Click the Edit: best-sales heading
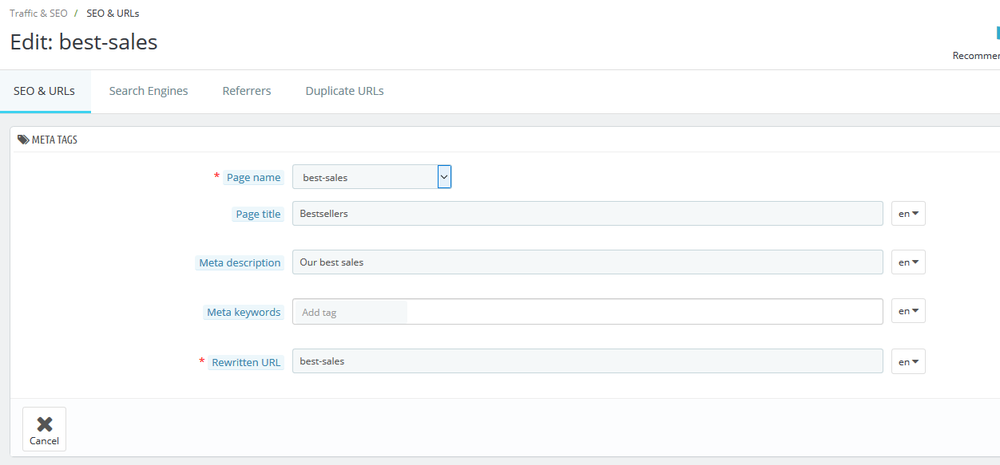 (x=84, y=42)
